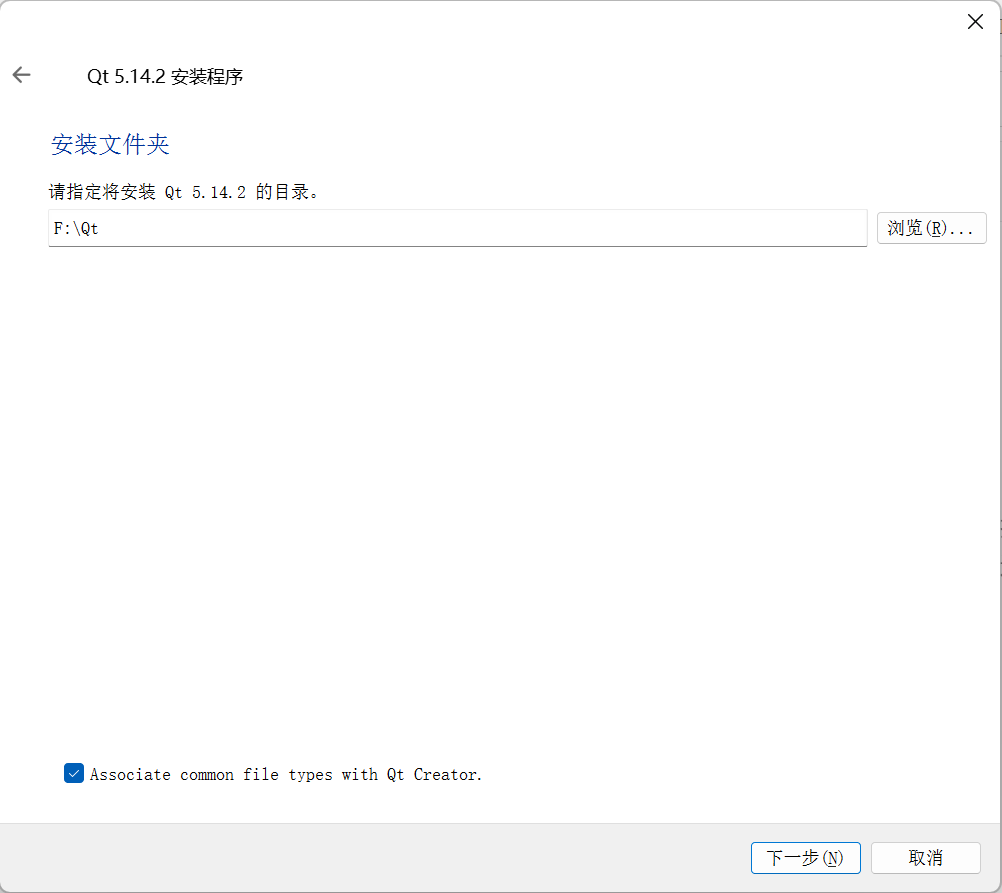Click the Associate common file types label text

pyautogui.click(x=286, y=775)
